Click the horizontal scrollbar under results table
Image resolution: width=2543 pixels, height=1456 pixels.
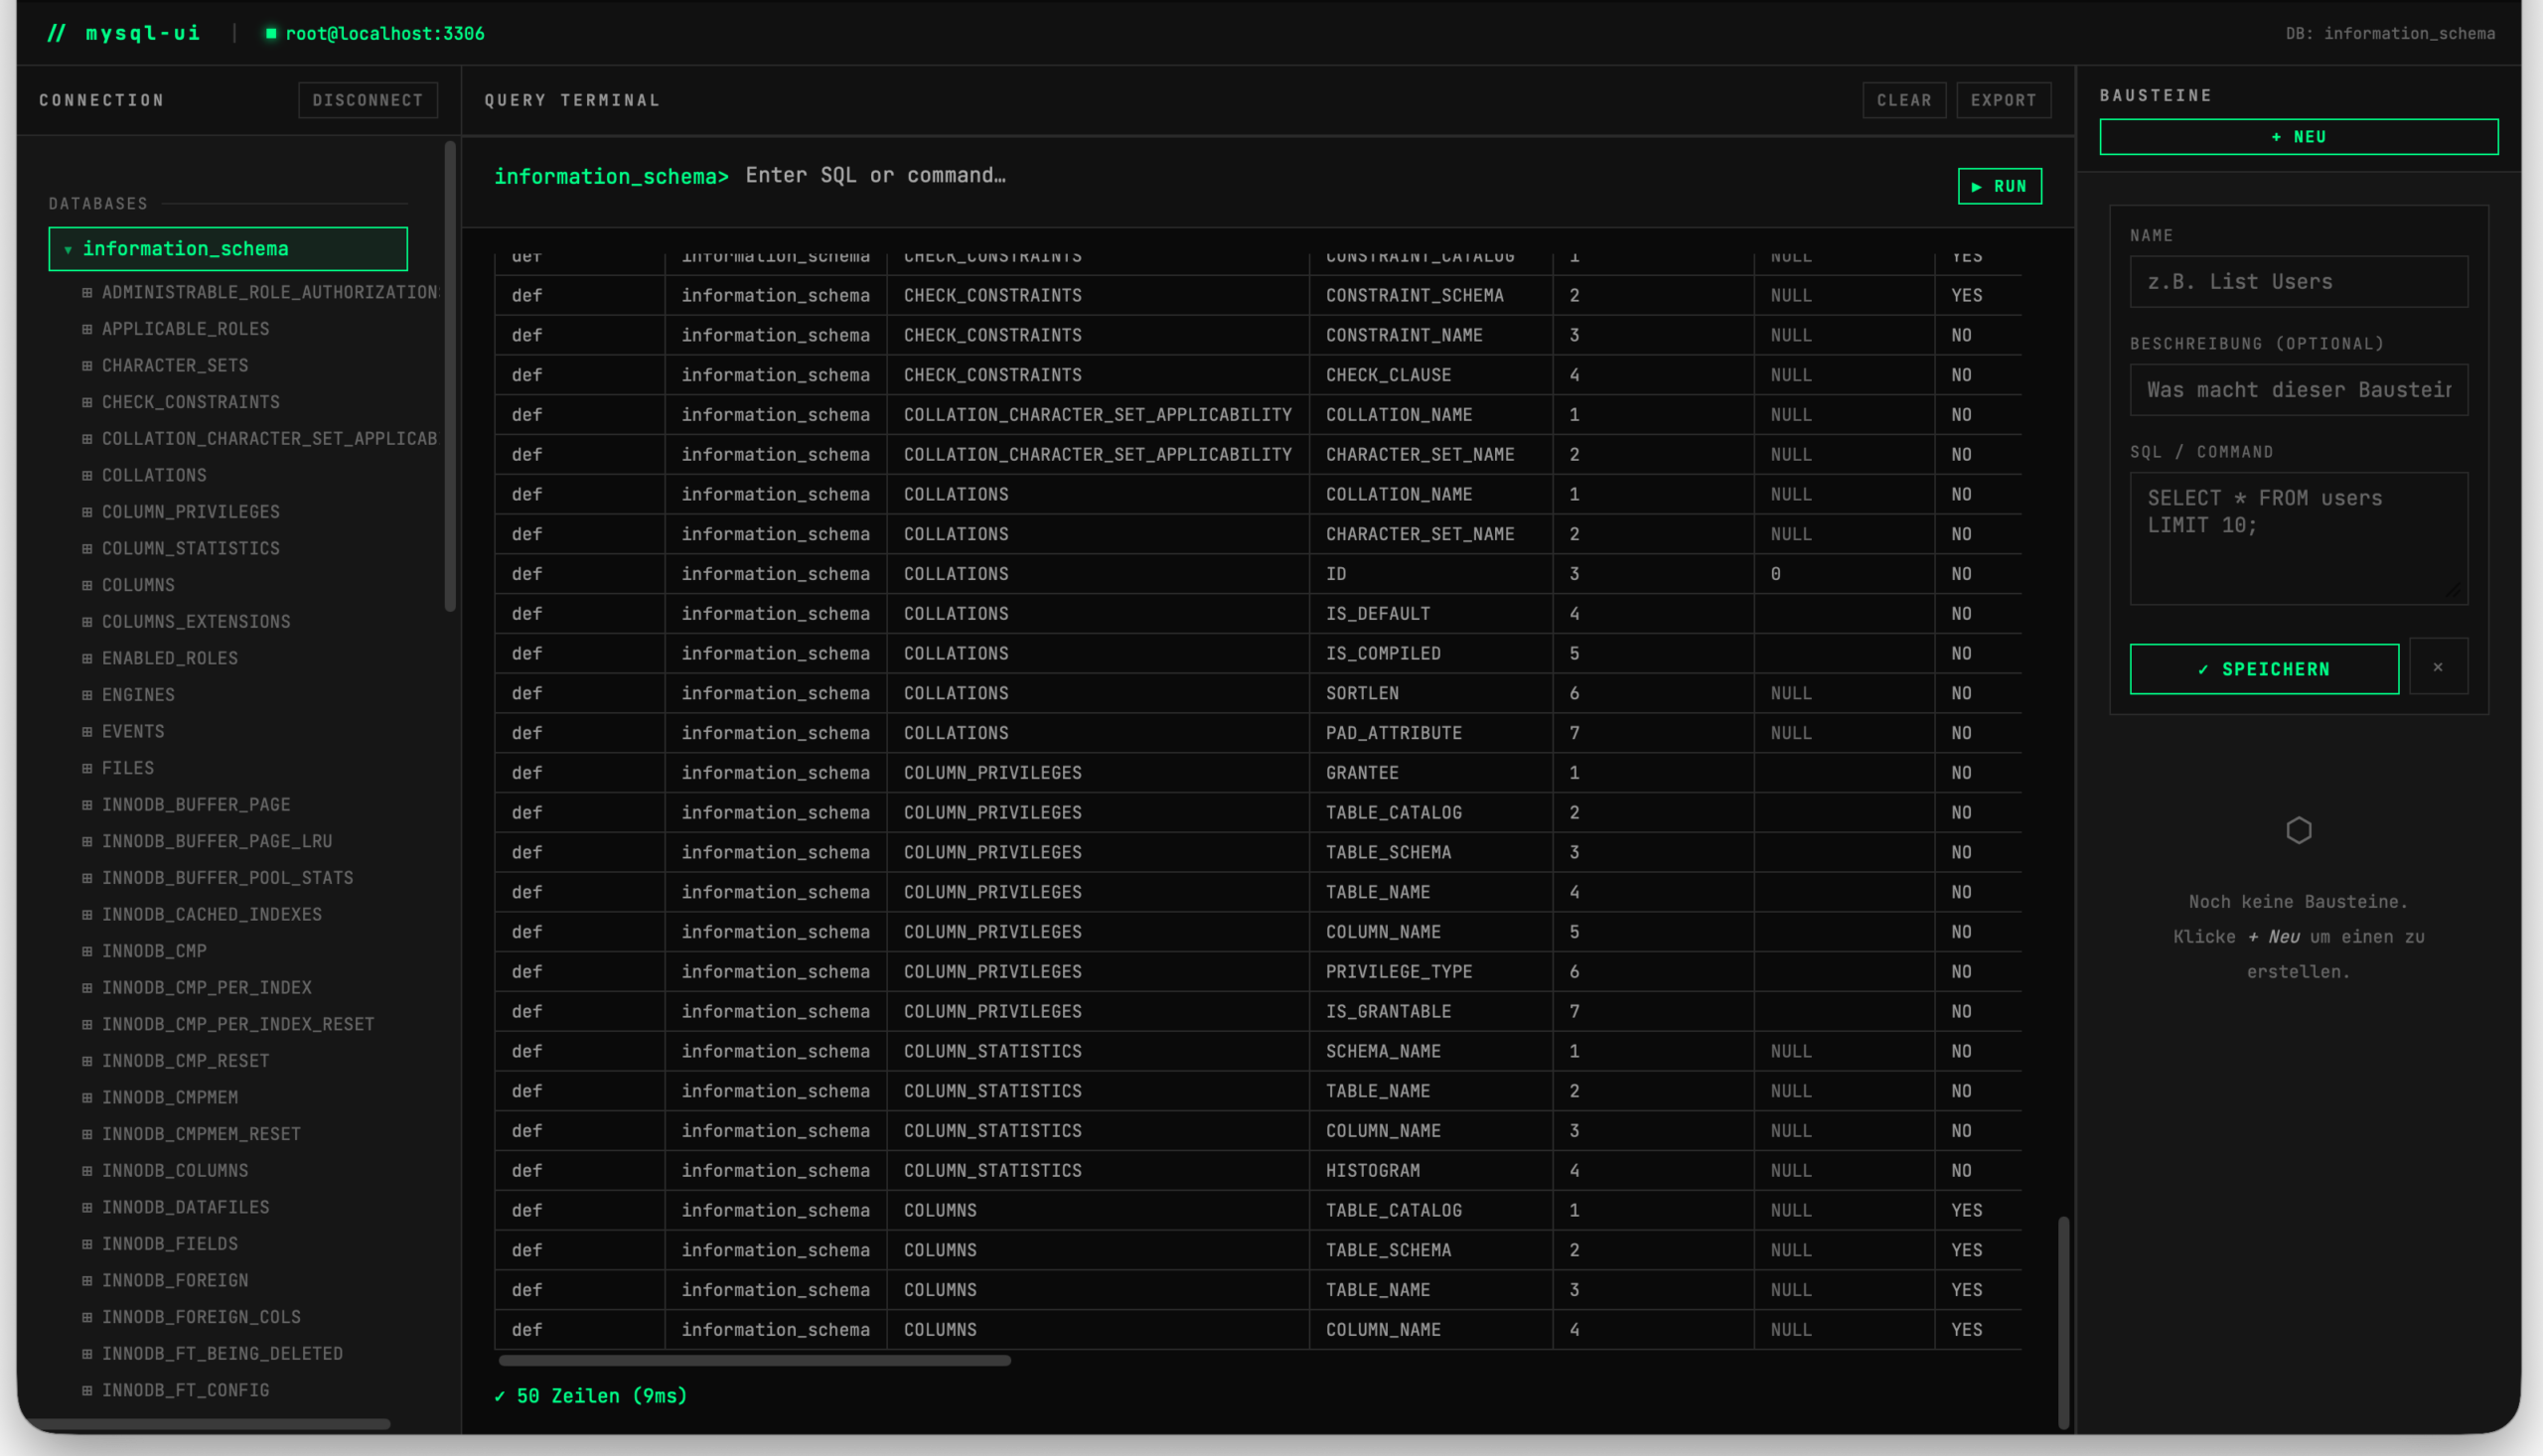click(754, 1360)
